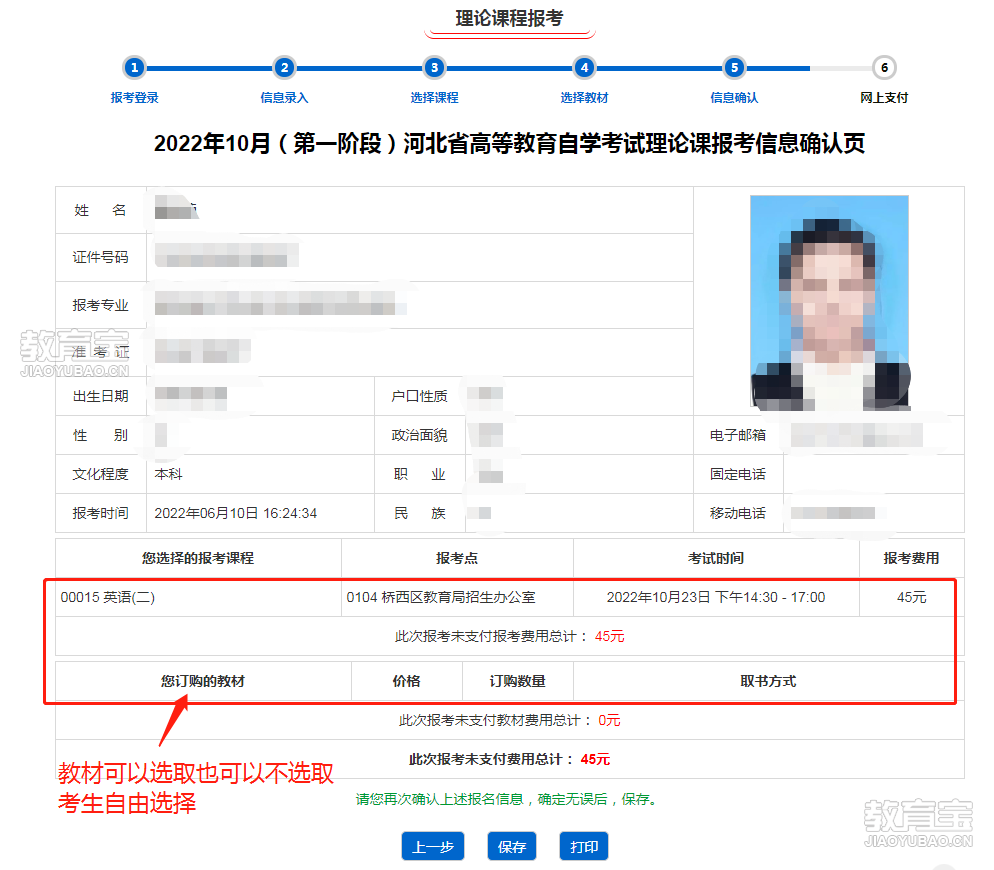Click the 此次报考未支付报考费用总计 45元 line
This screenshot has width=994, height=870.
[510, 636]
